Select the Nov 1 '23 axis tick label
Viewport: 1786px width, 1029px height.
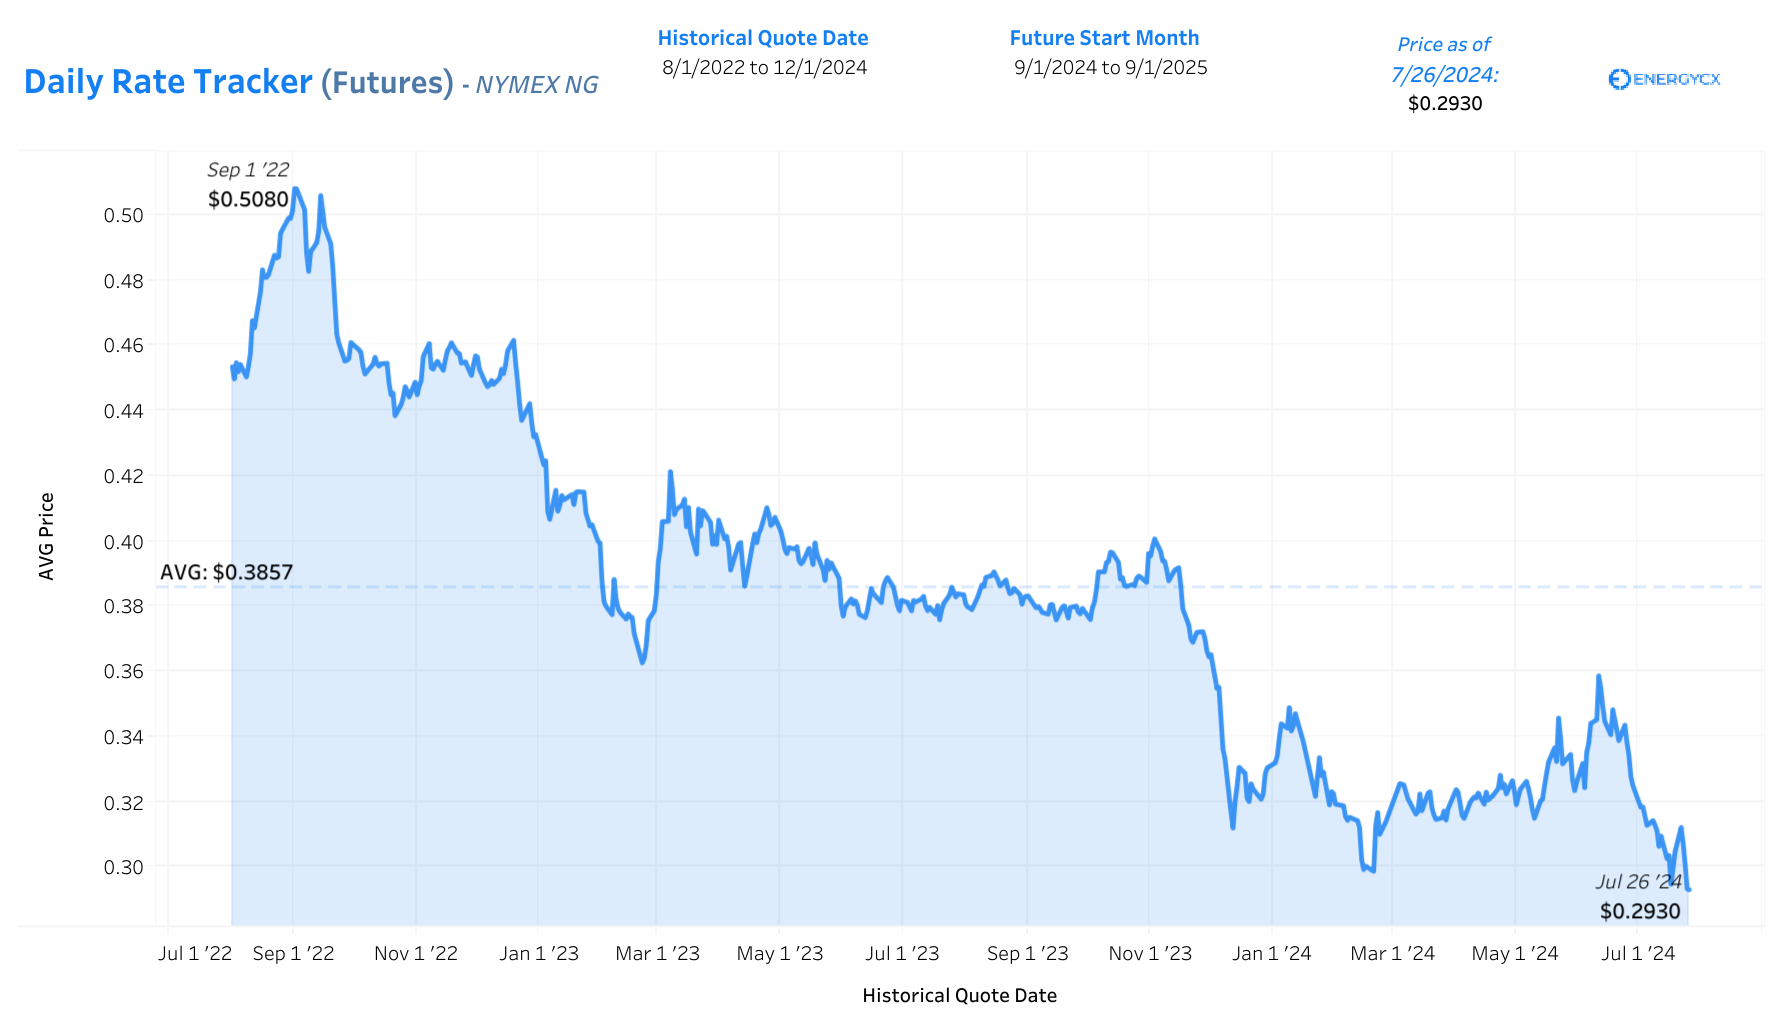pyautogui.click(x=1150, y=953)
